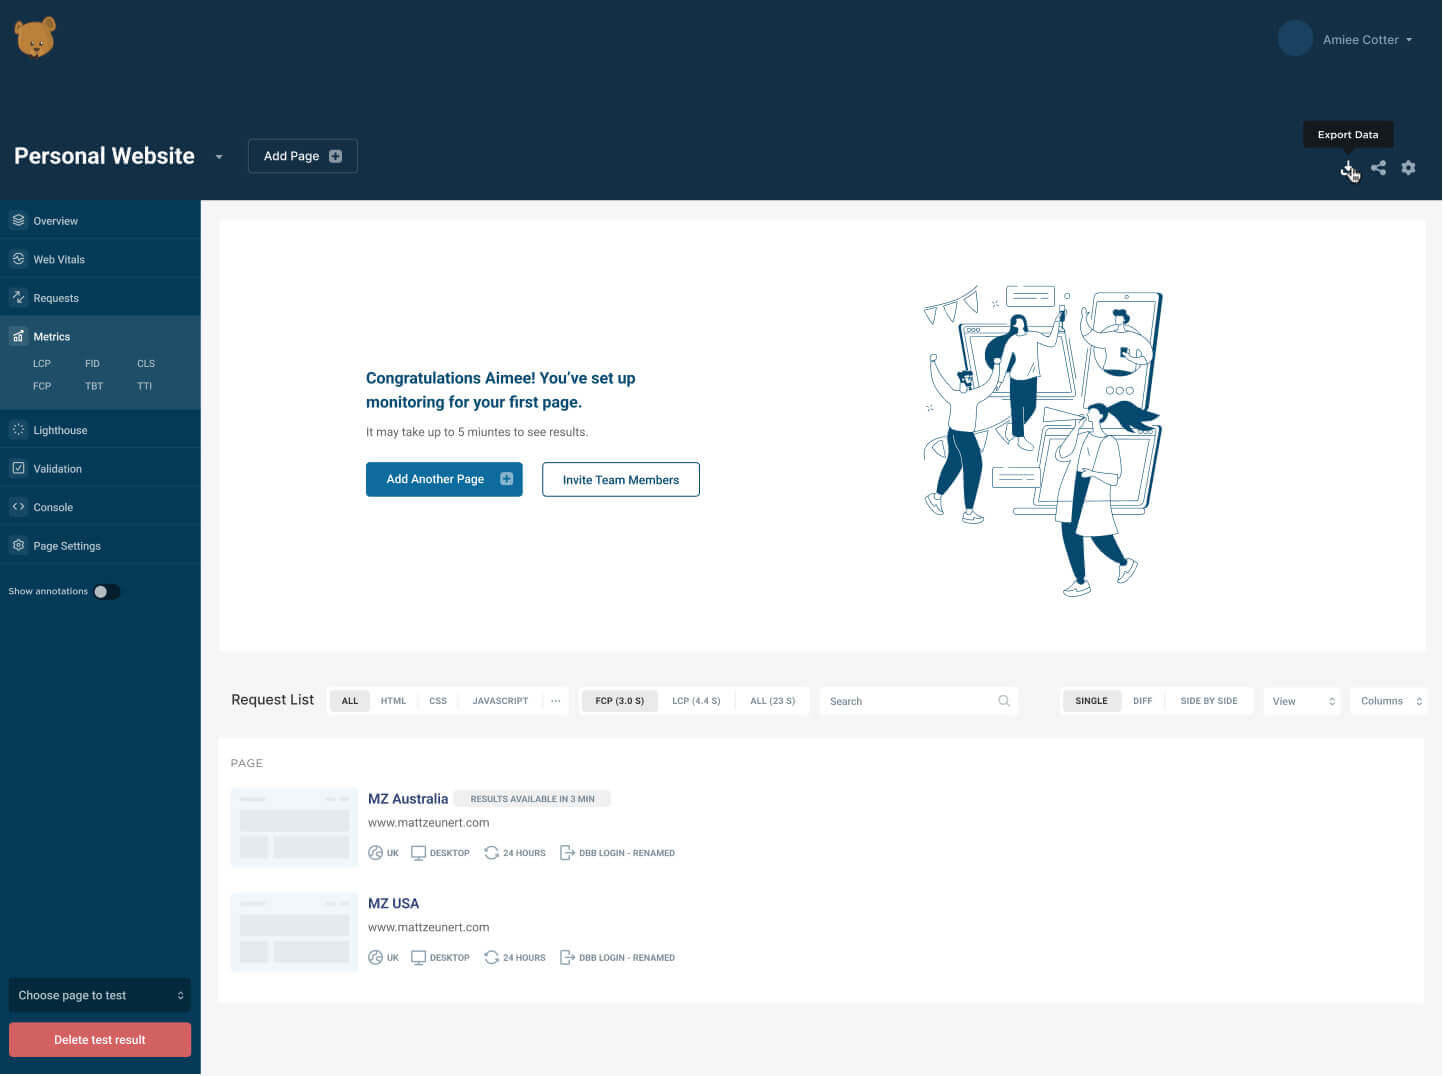Click 24 hours refresh icon for MZ Australia

click(492, 853)
